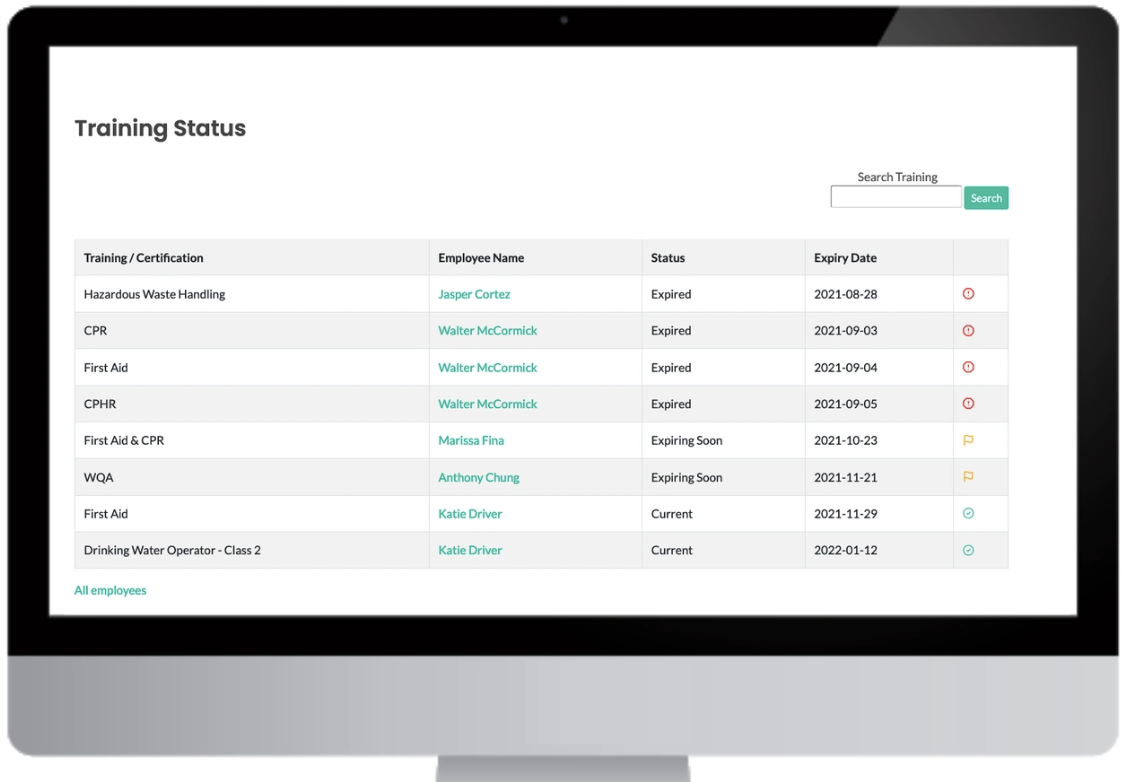The width and height of the screenshot is (1132, 782).
Task: Click the expired status icon beside CPR
Action: tap(967, 330)
